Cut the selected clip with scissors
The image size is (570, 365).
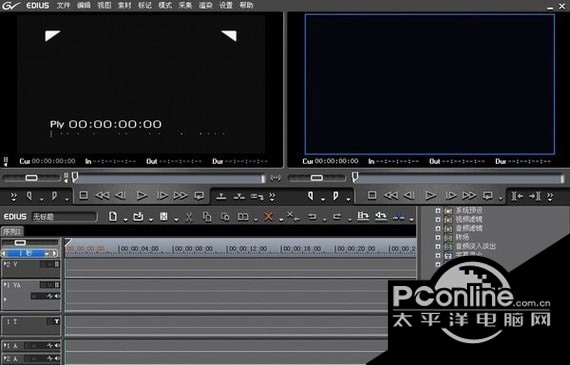coord(189,217)
